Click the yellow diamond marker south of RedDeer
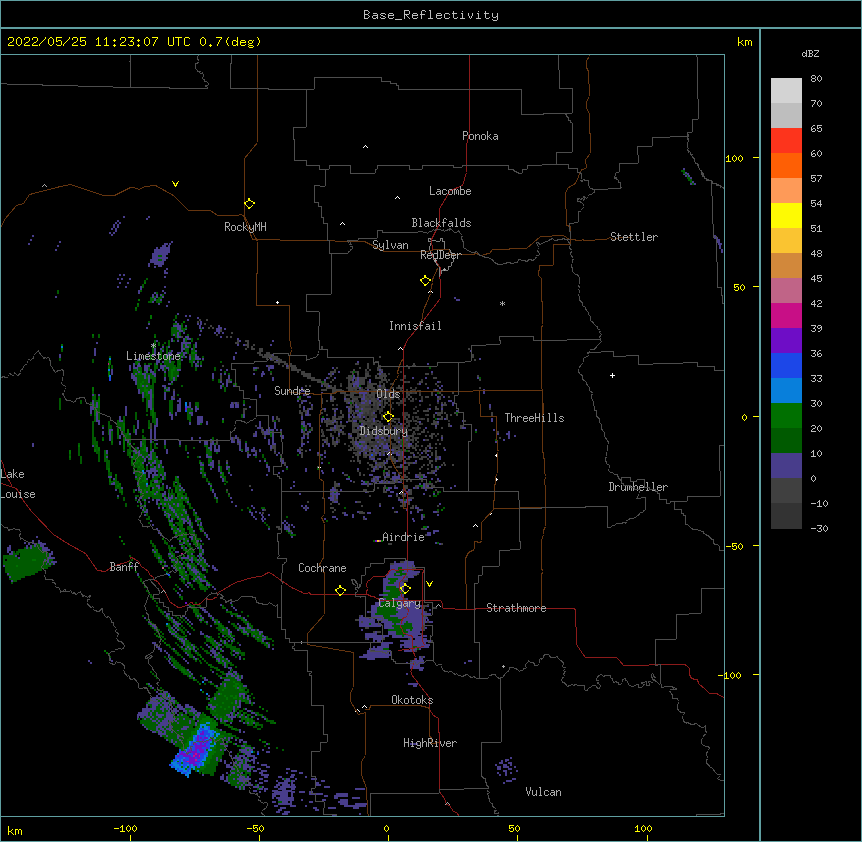 [425, 280]
